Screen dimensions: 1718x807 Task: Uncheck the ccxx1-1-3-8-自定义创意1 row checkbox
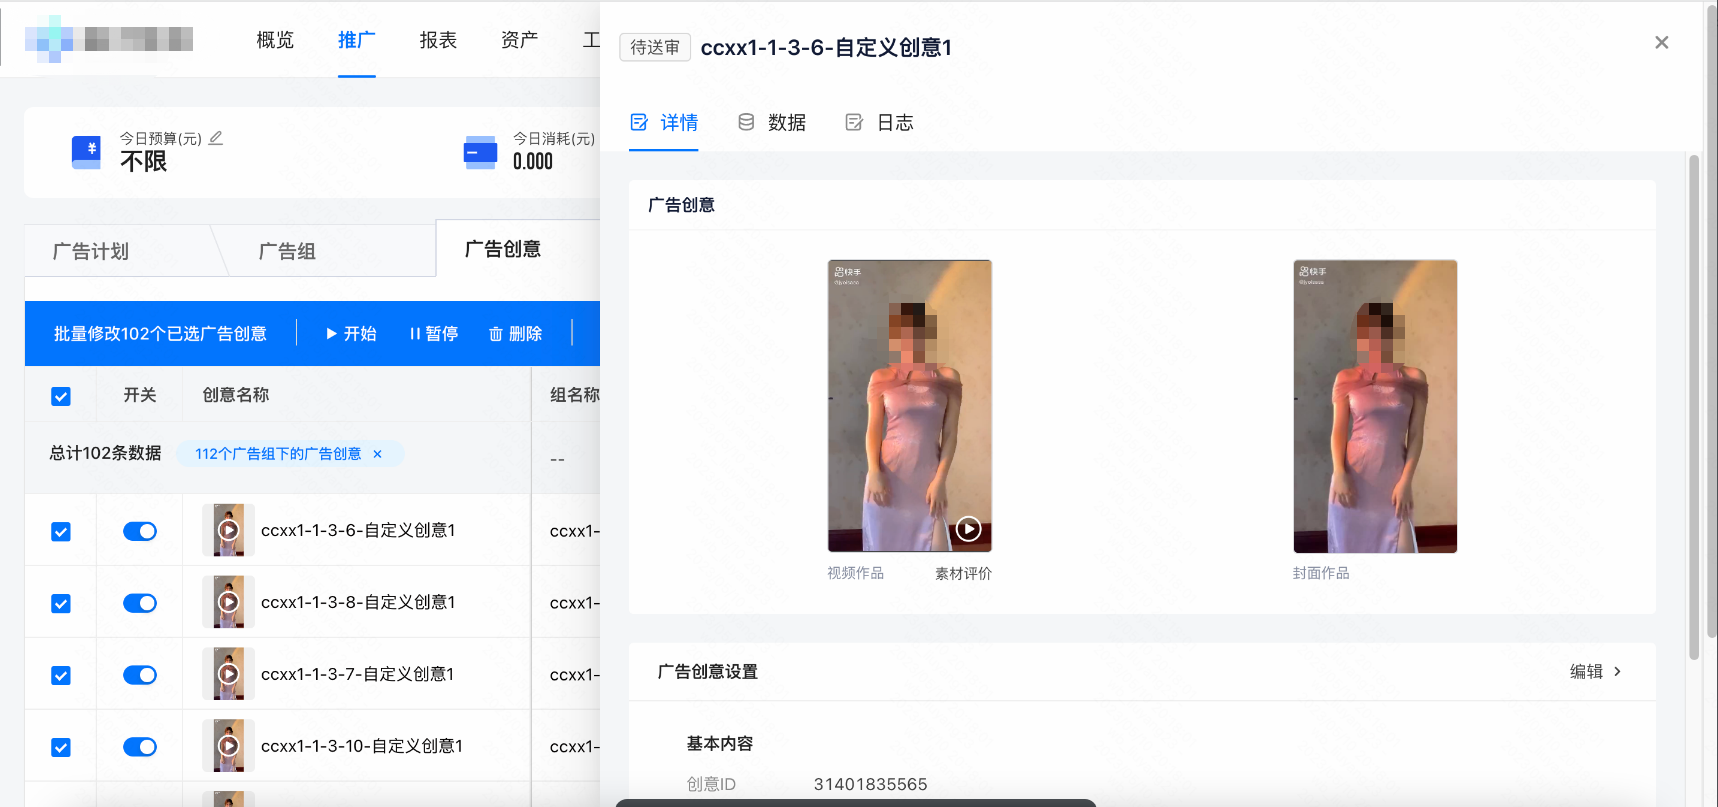[x=61, y=603]
